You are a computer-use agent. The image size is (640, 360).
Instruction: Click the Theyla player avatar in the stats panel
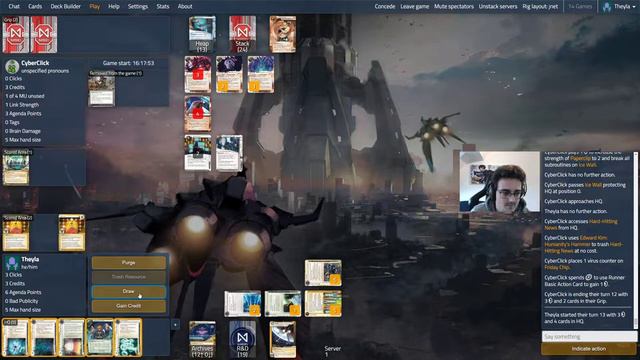(12, 263)
